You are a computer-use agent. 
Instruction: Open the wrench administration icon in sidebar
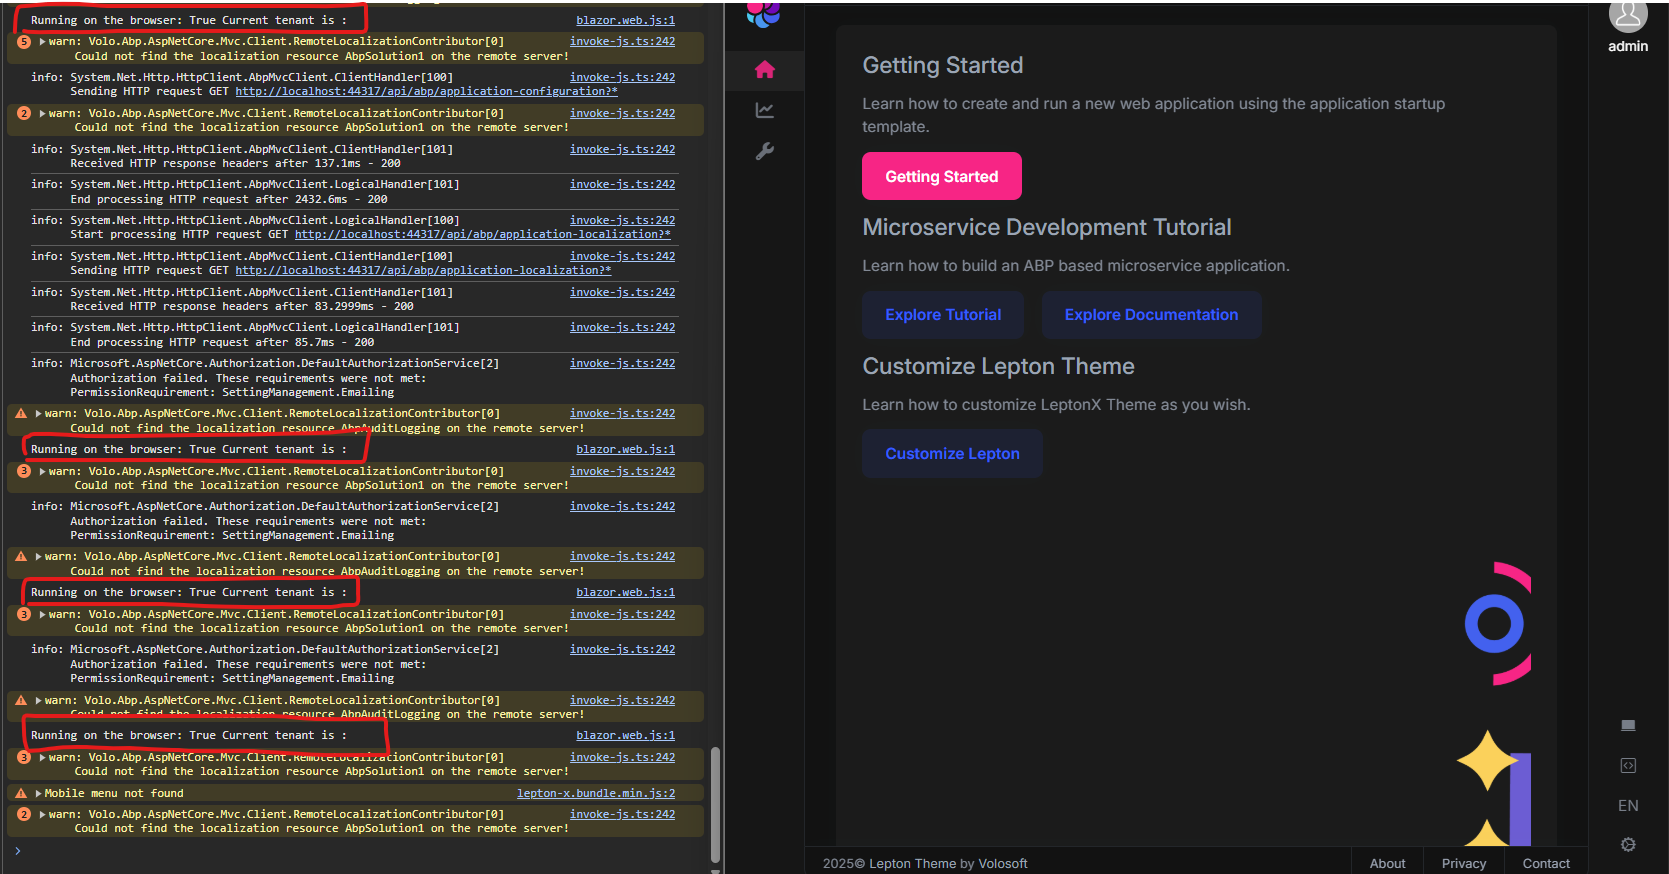coord(764,151)
